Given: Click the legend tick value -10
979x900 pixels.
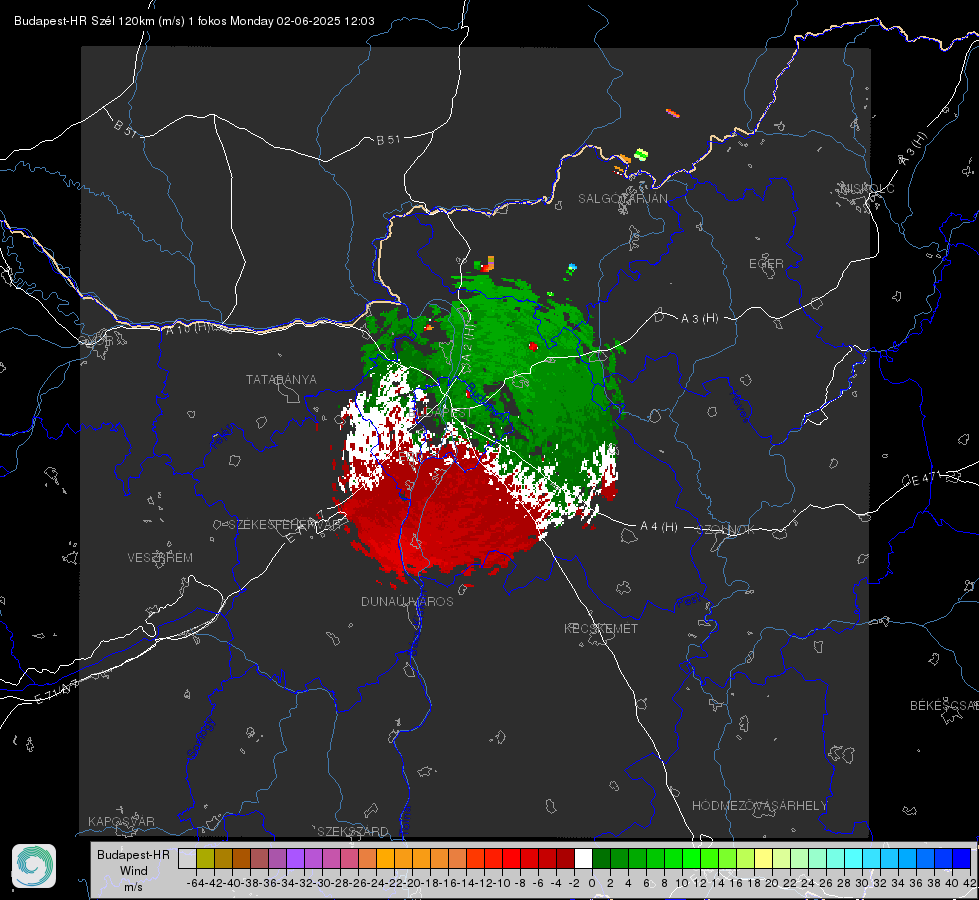Looking at the screenshot, I should point(503,883).
